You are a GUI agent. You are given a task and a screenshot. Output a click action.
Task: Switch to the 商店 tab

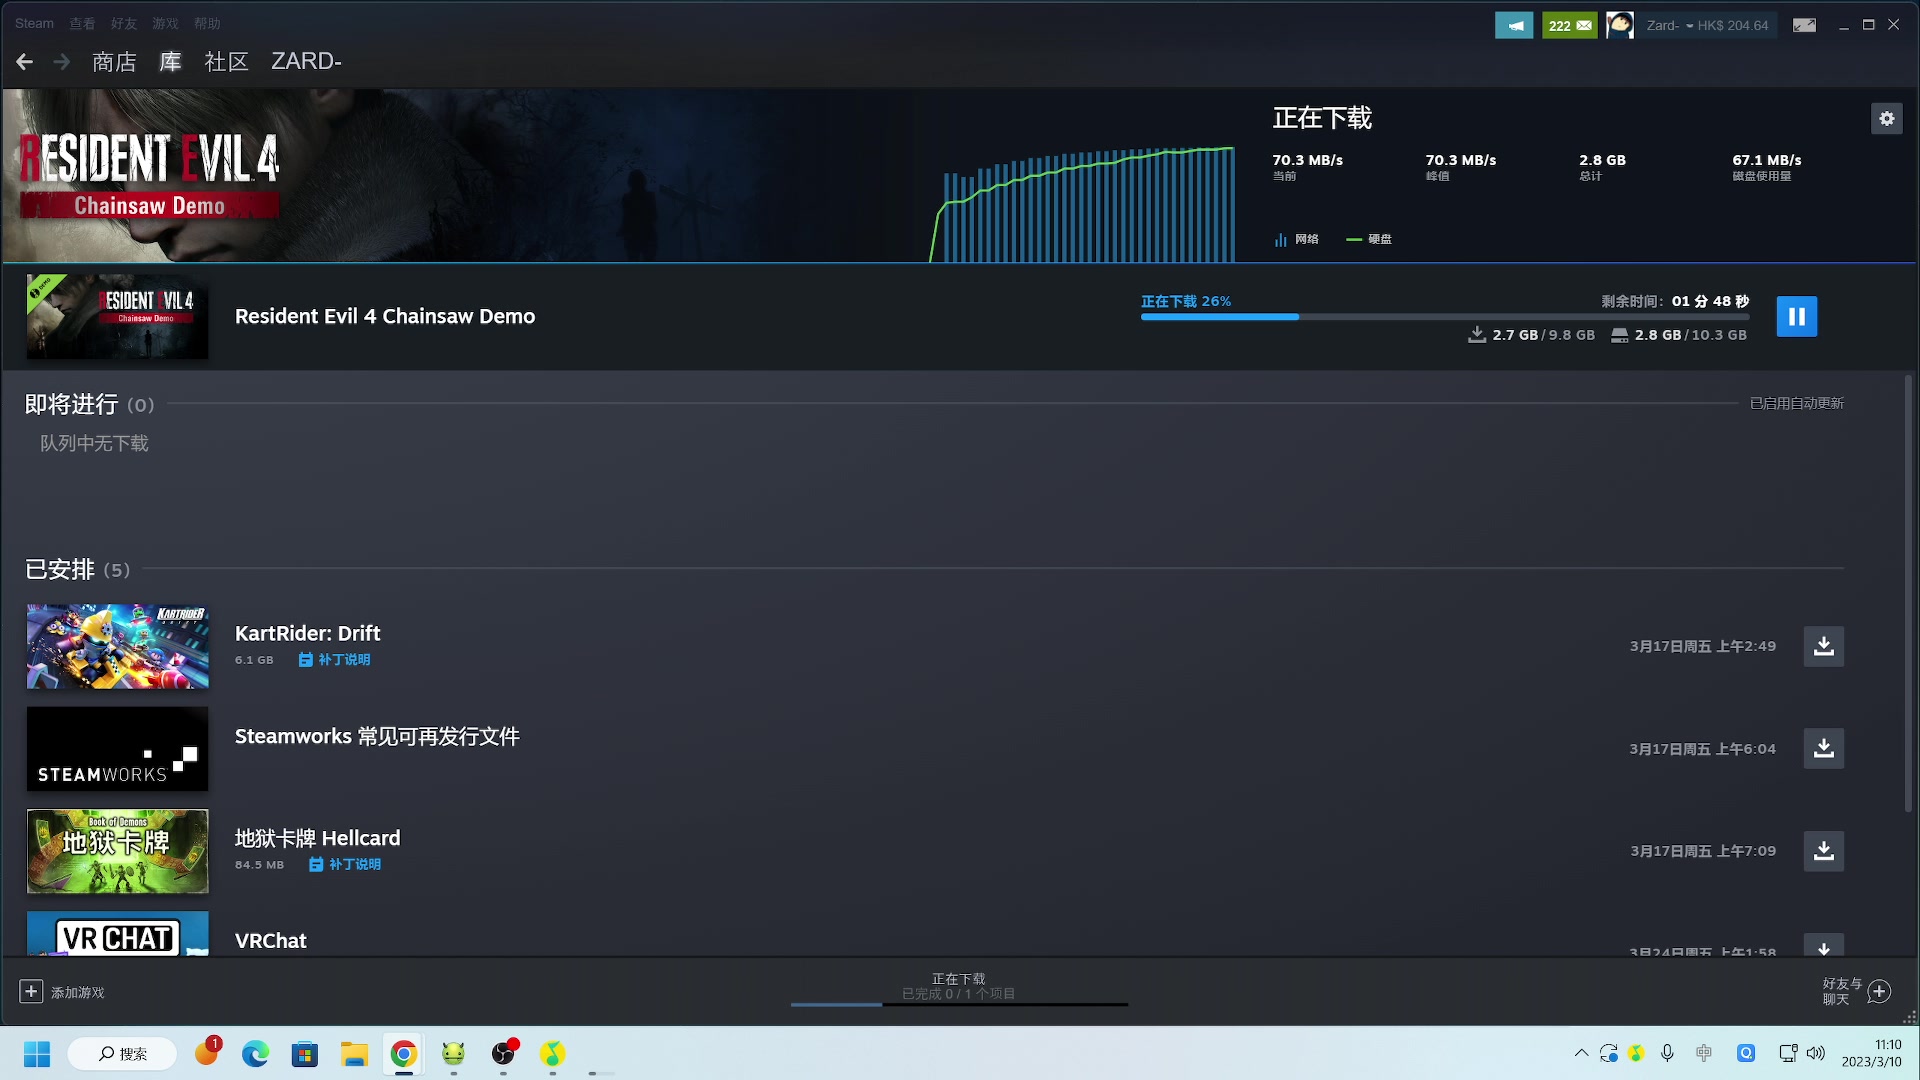(114, 62)
